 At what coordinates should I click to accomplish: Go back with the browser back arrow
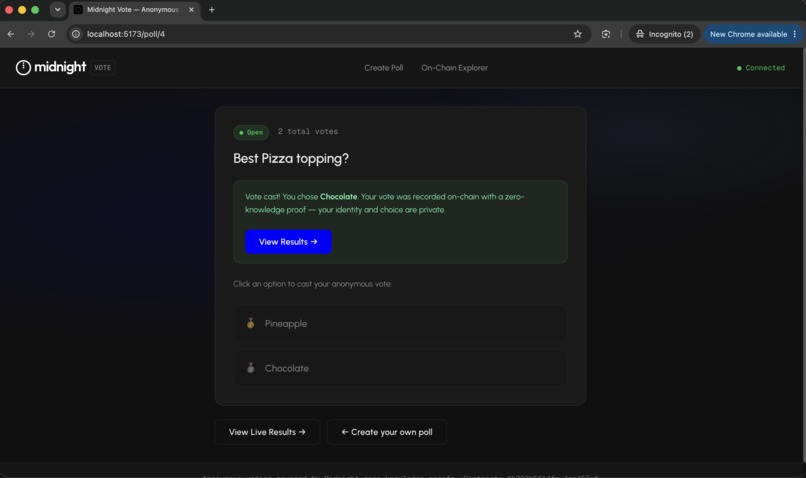11,34
